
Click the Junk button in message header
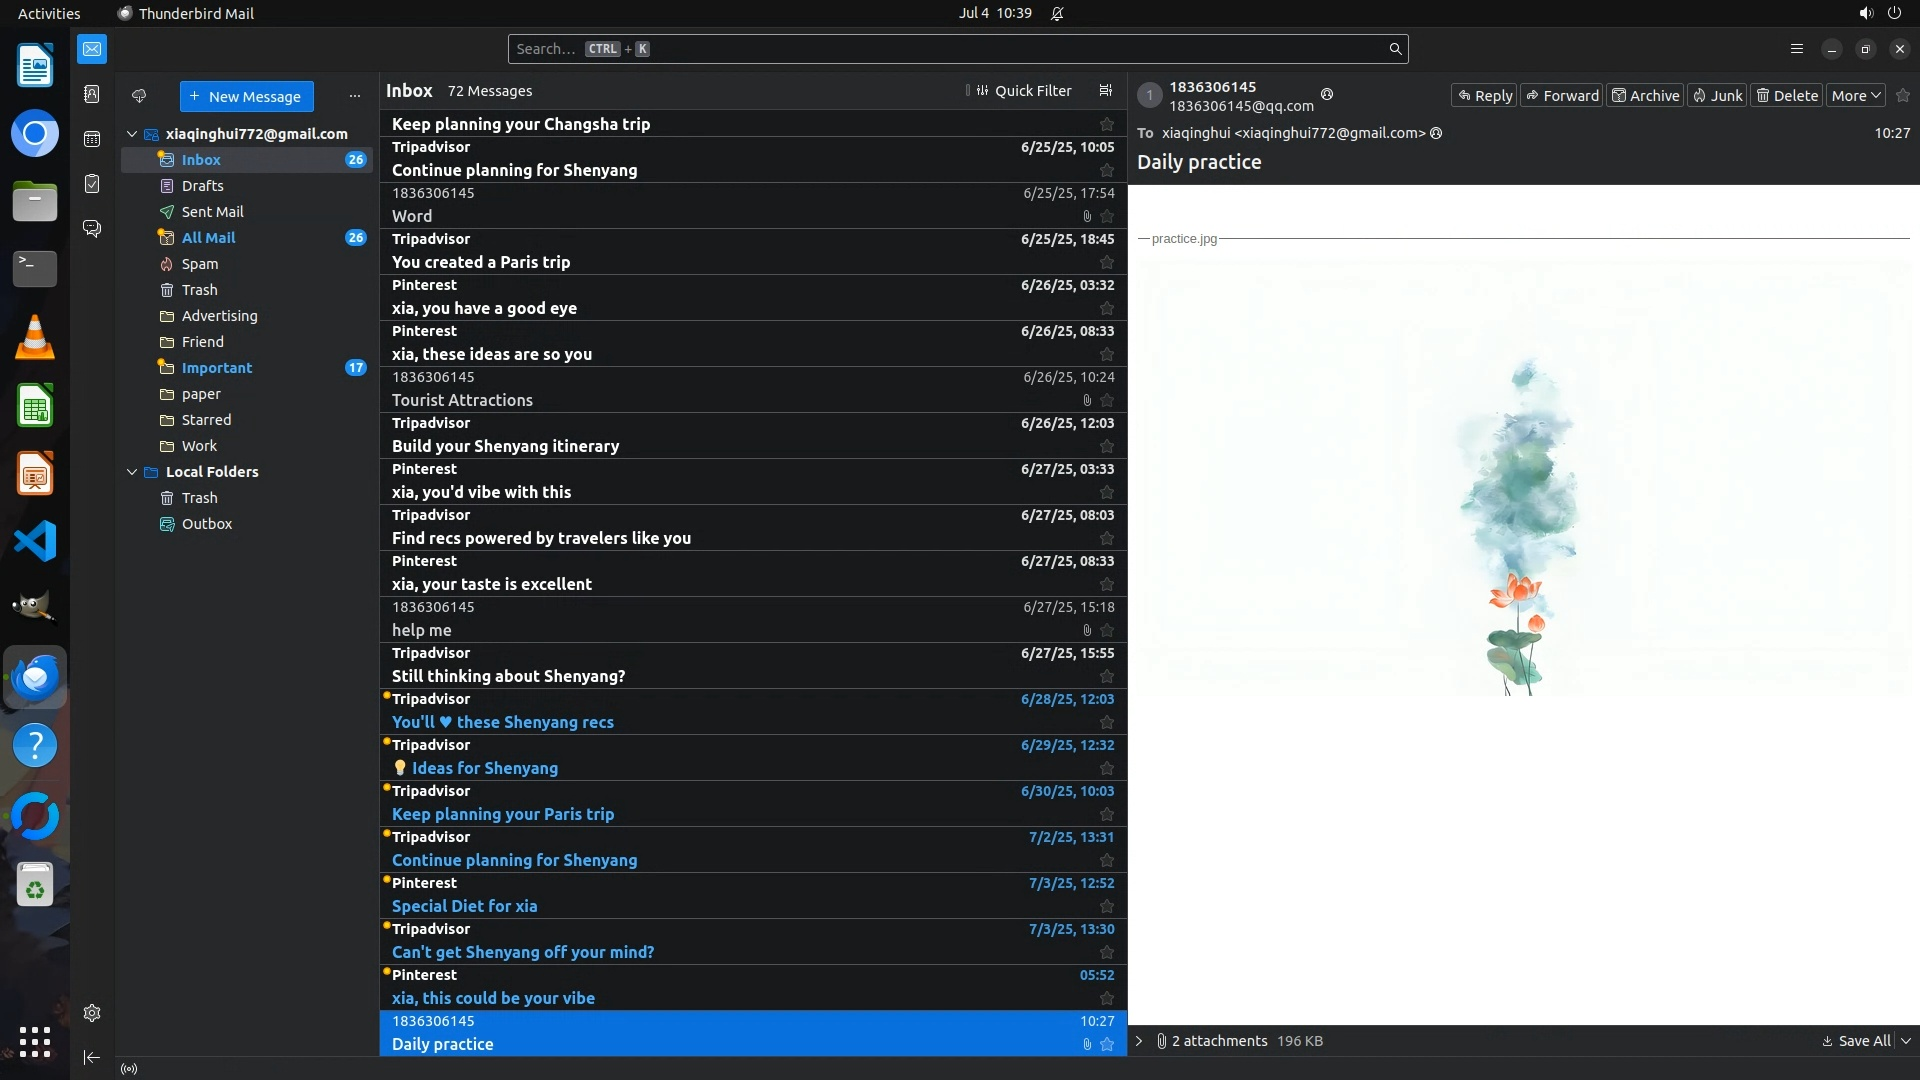pos(1717,96)
